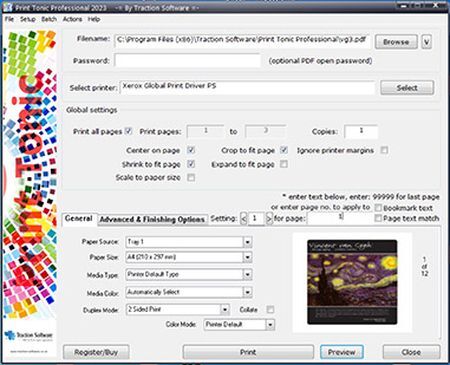Viewport: 450px width, 365px height.
Task: Click the Starry Night page preview thumbnail
Action: (x=352, y=282)
